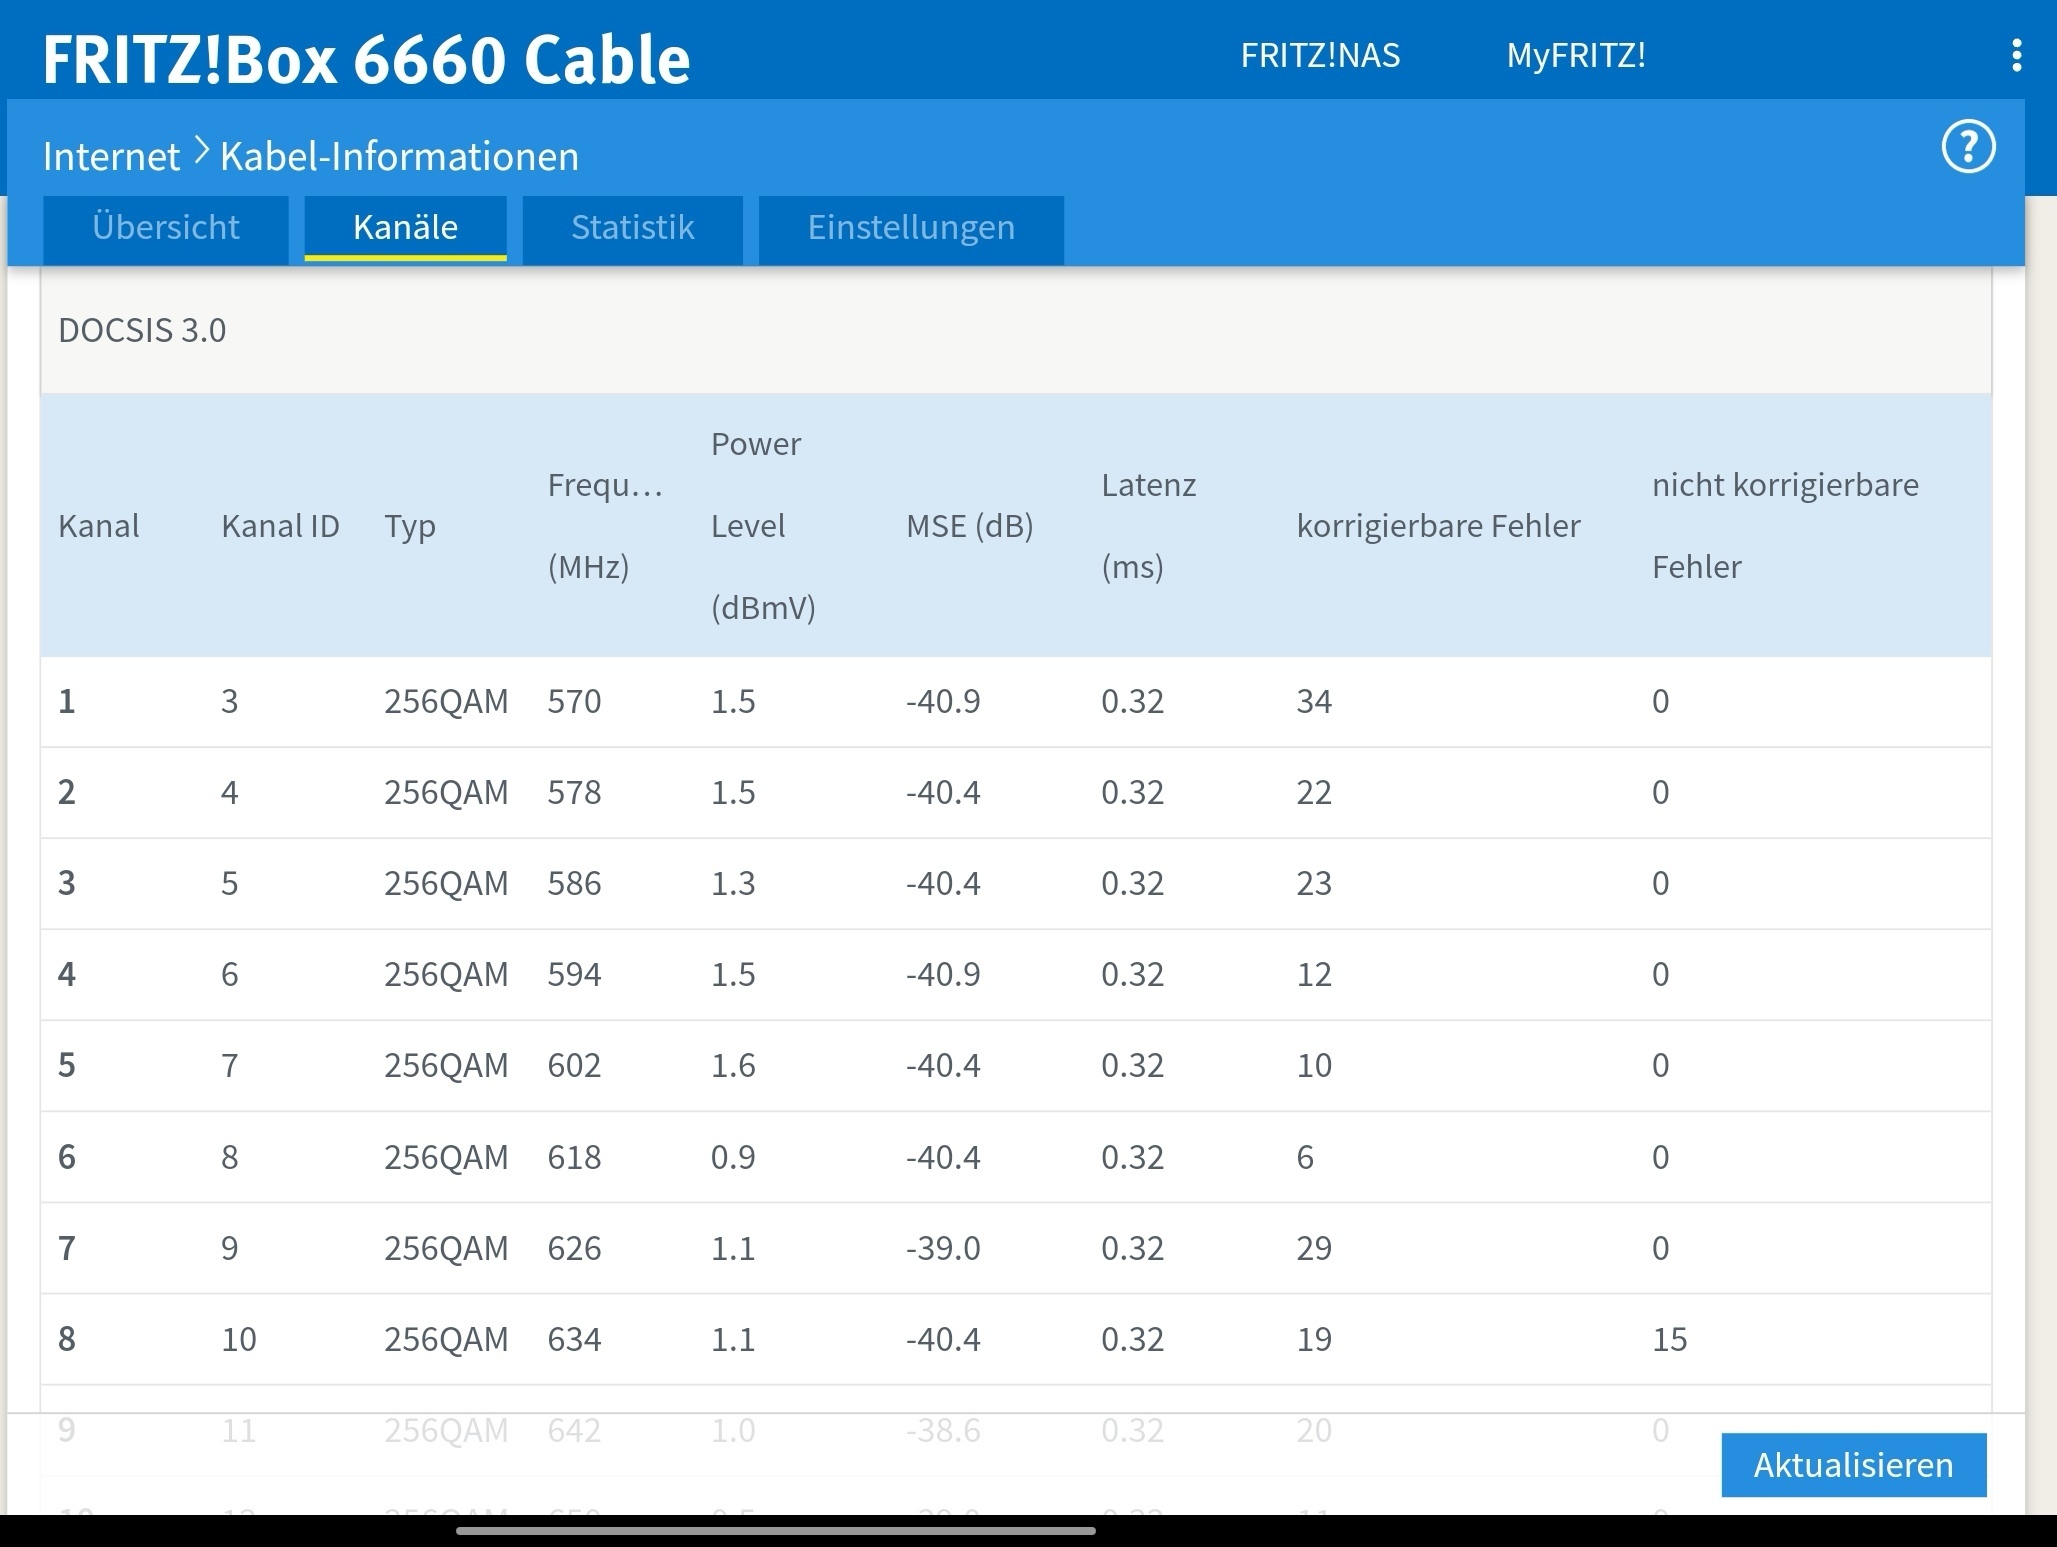Click correctable errors value 29
Viewport: 2057px width, 1547px height.
(x=1314, y=1249)
